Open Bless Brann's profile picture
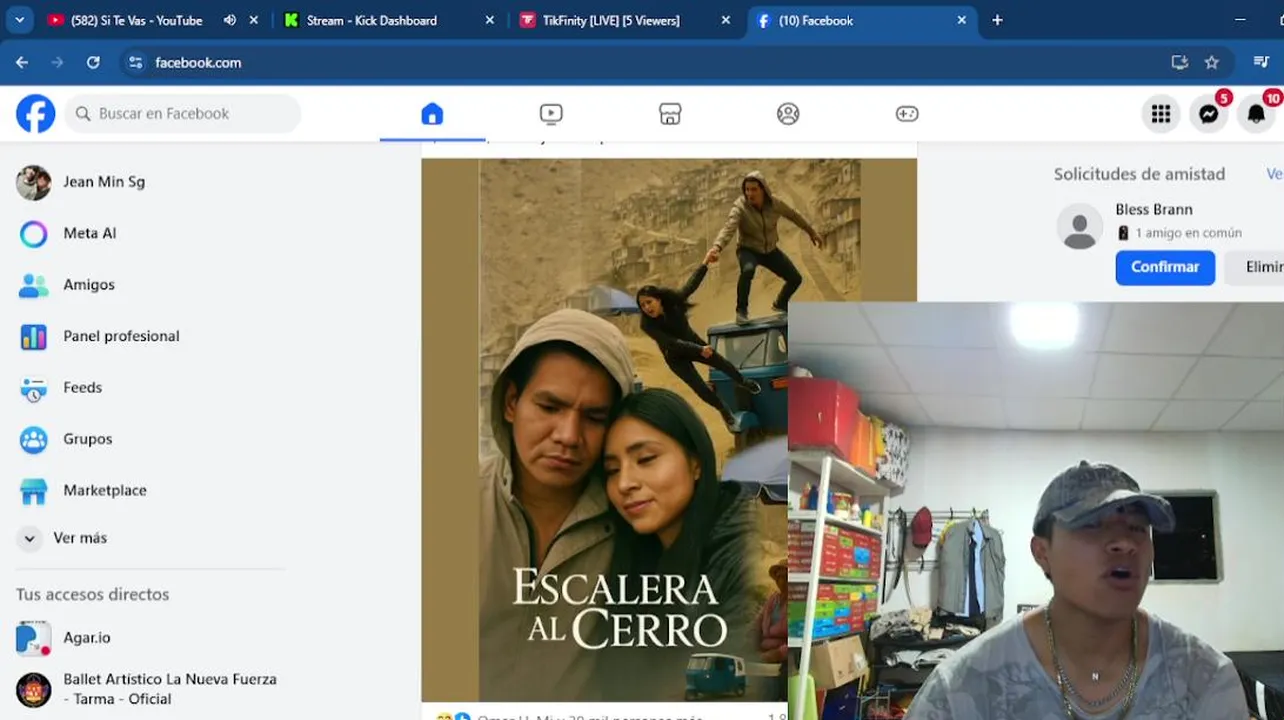This screenshot has height=720, width=1284. click(1080, 227)
